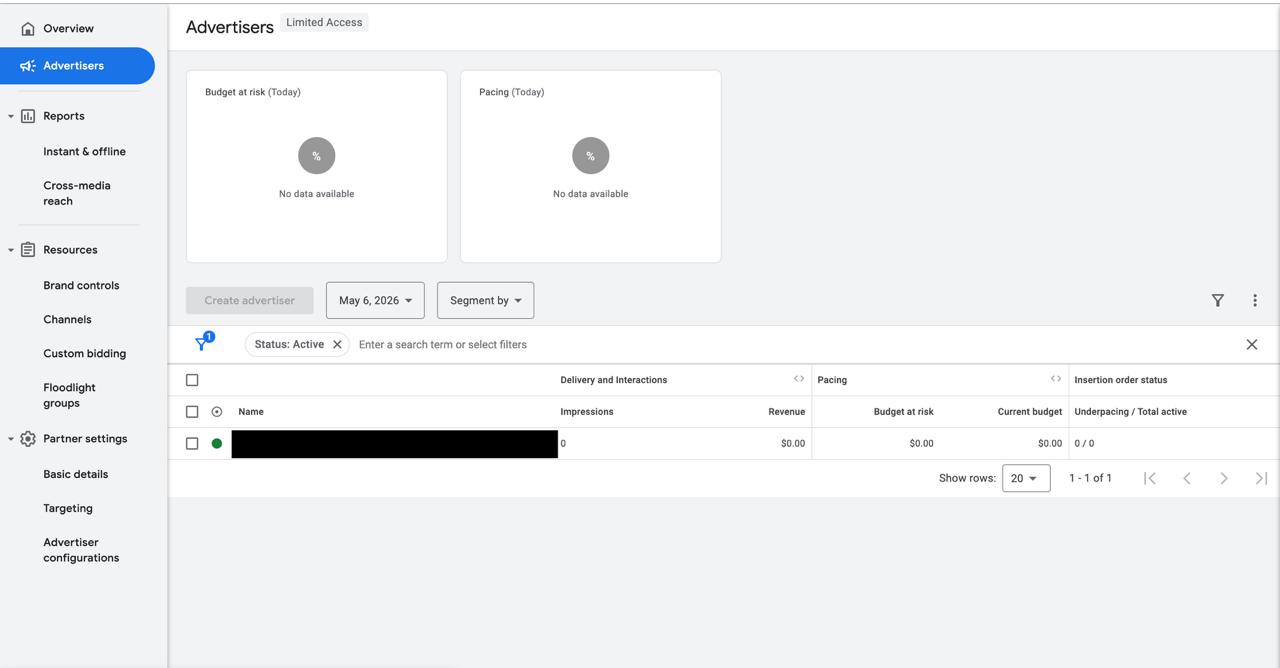Click the 0 / 0 underpacing cell
Image resolution: width=1280 pixels, height=668 pixels.
pos(1084,443)
